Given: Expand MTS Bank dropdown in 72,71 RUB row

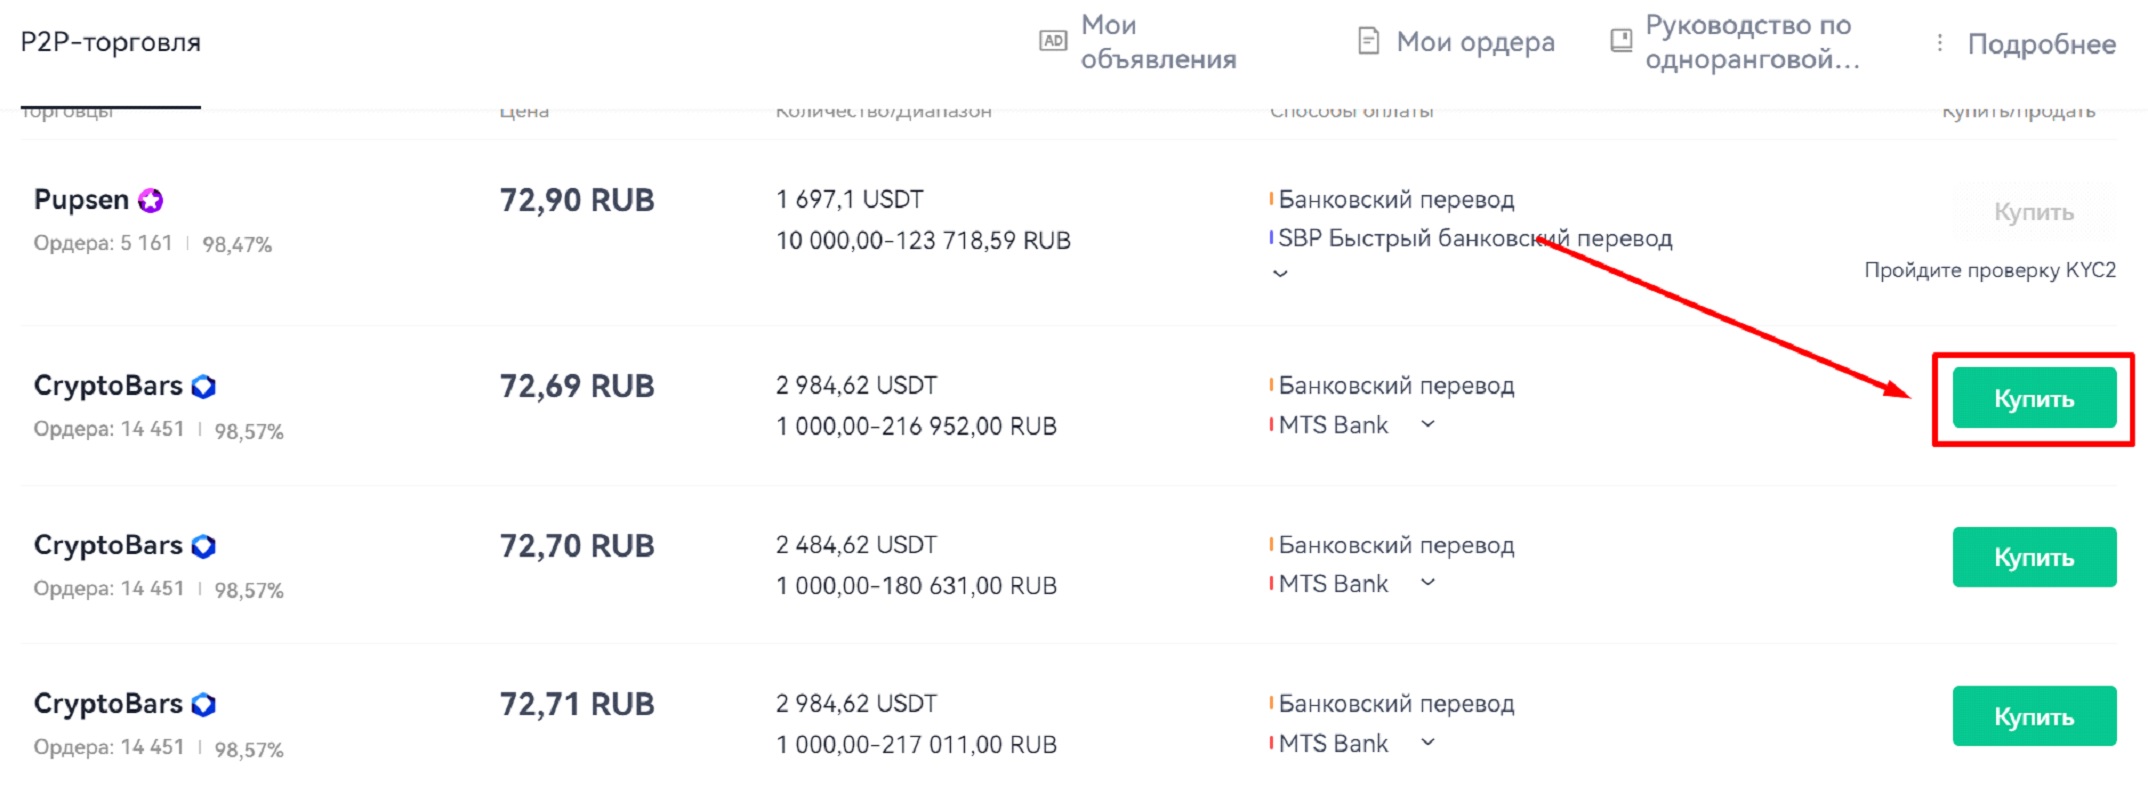Looking at the screenshot, I should pos(1427,743).
